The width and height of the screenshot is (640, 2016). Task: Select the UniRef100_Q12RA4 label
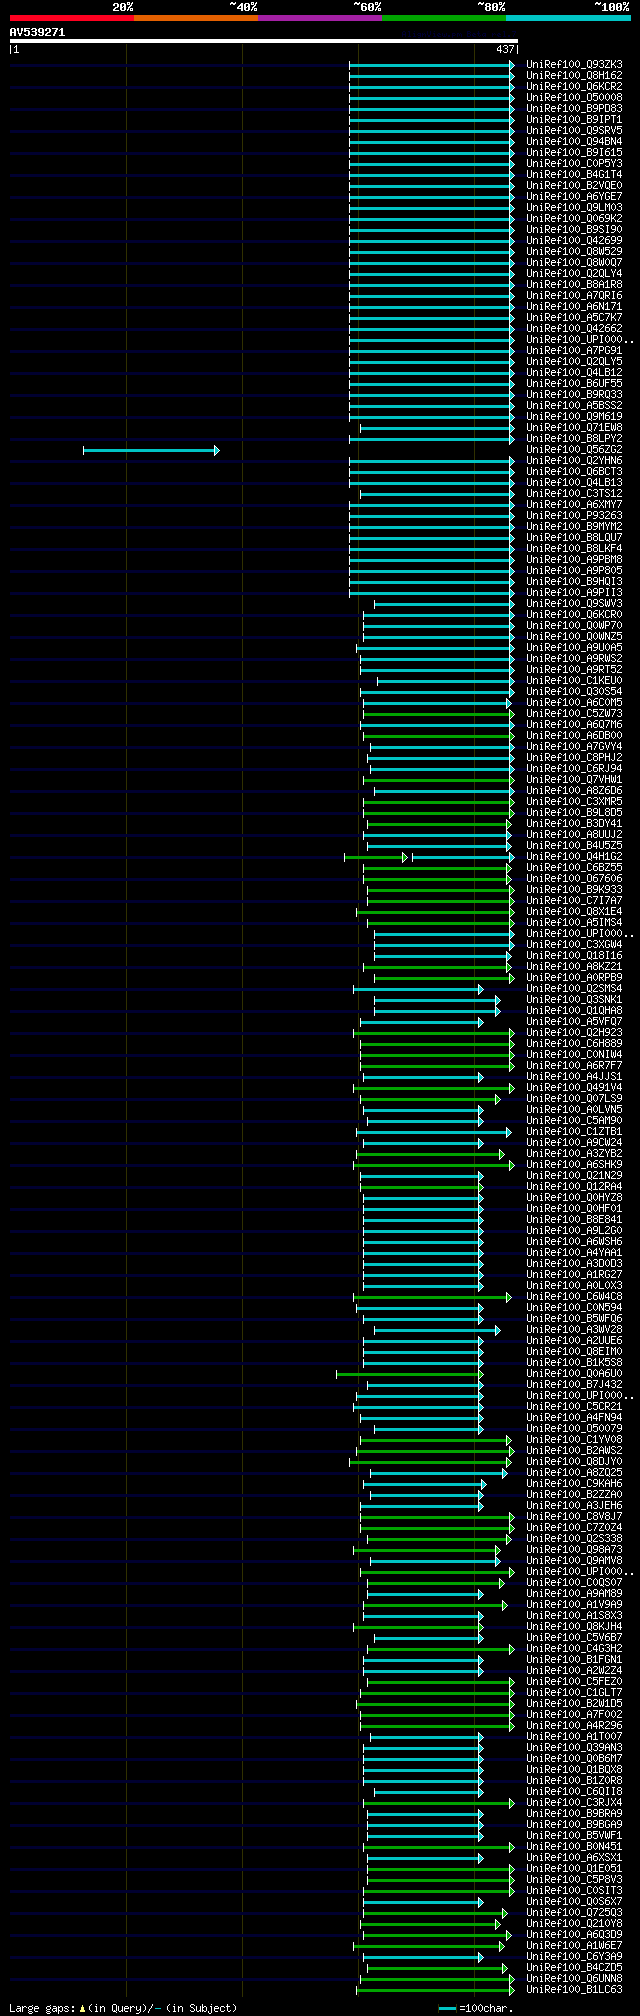pos(574,1186)
